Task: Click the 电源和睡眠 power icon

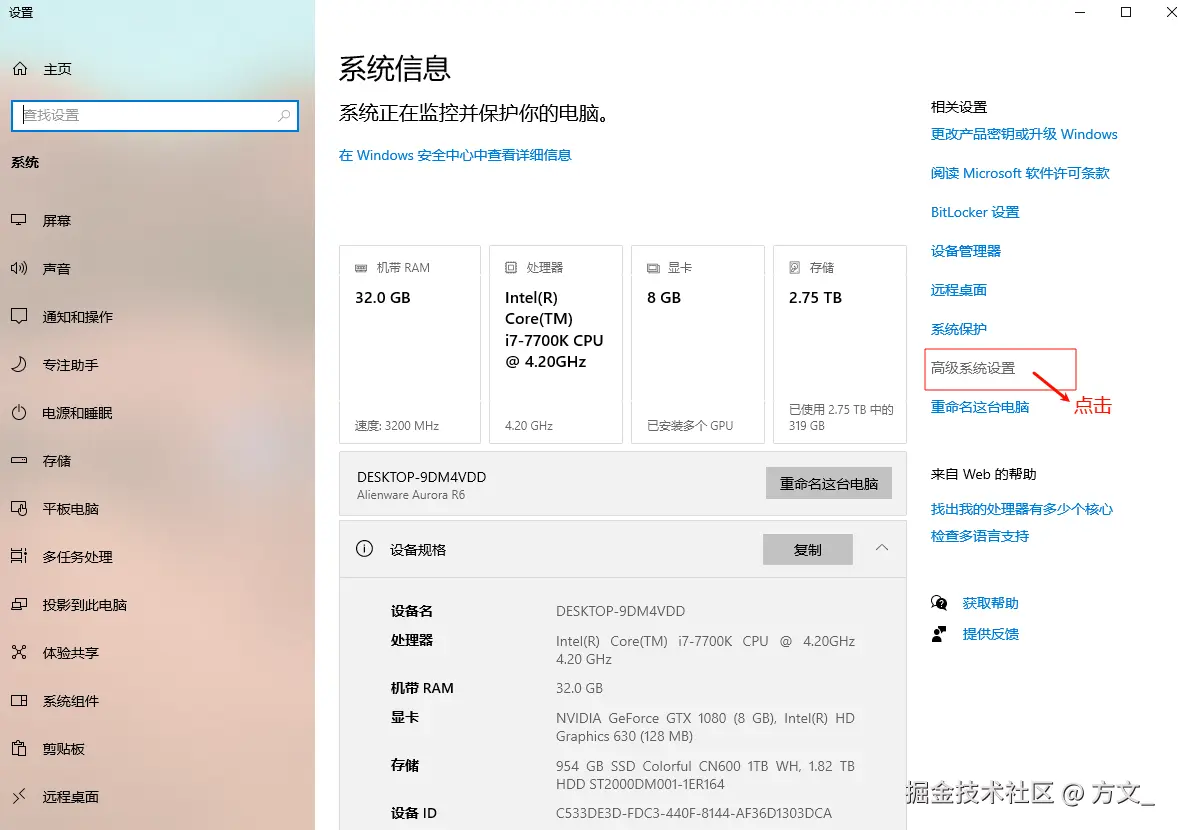Action: coord(19,412)
